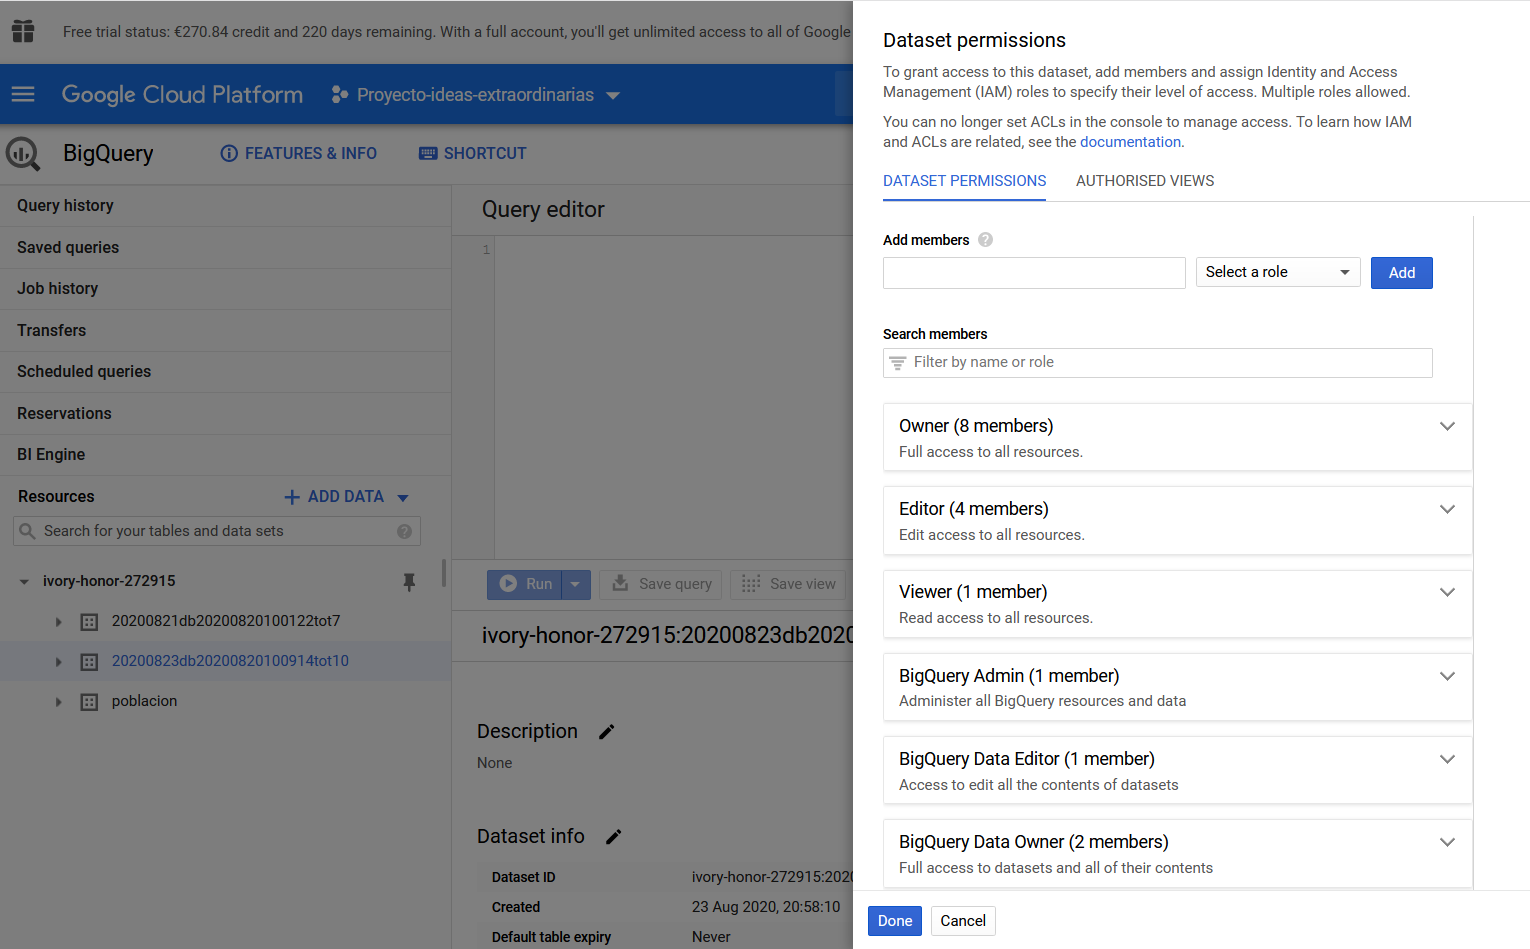Expand the Editor (4 members) section

[1446, 509]
